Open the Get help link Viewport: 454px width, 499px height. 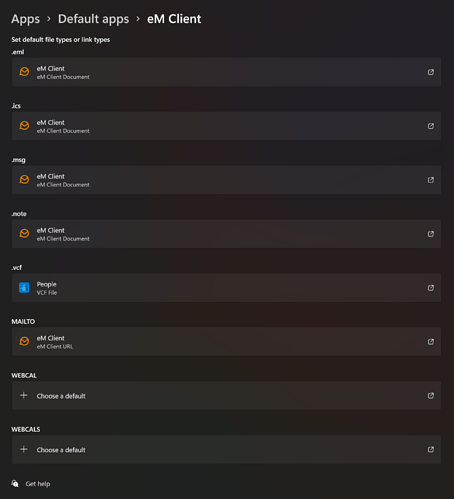(x=38, y=484)
